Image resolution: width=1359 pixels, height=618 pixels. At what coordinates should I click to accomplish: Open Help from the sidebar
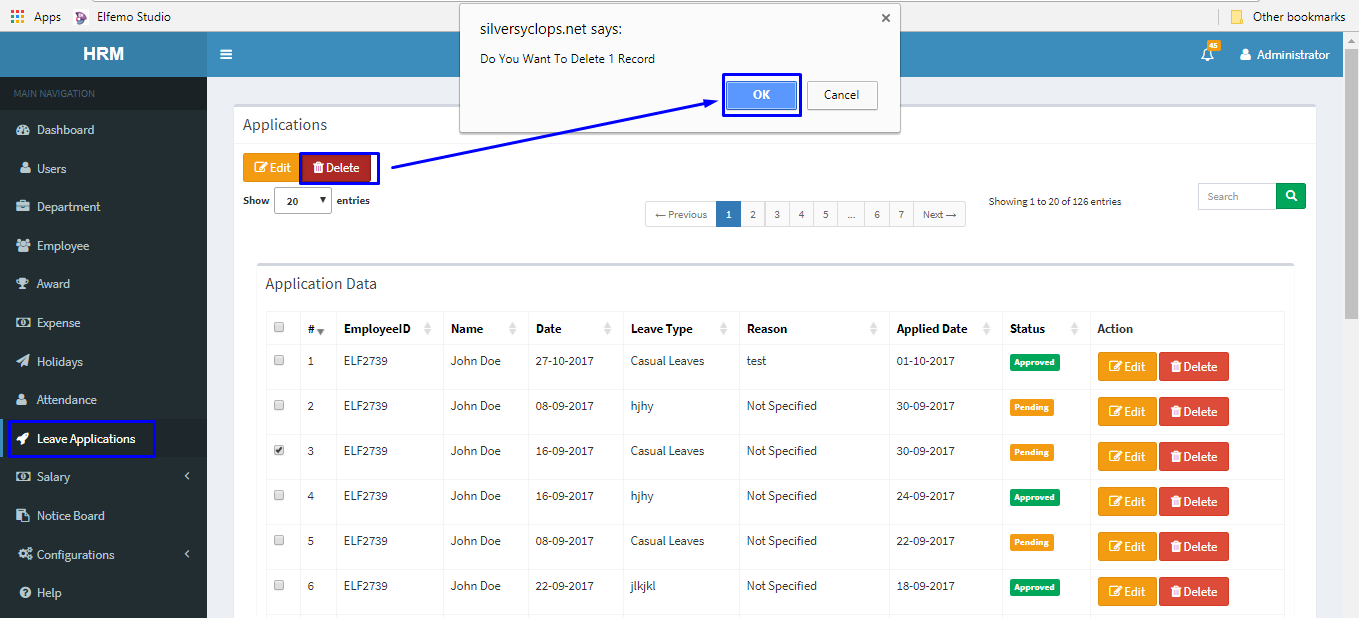point(103,593)
